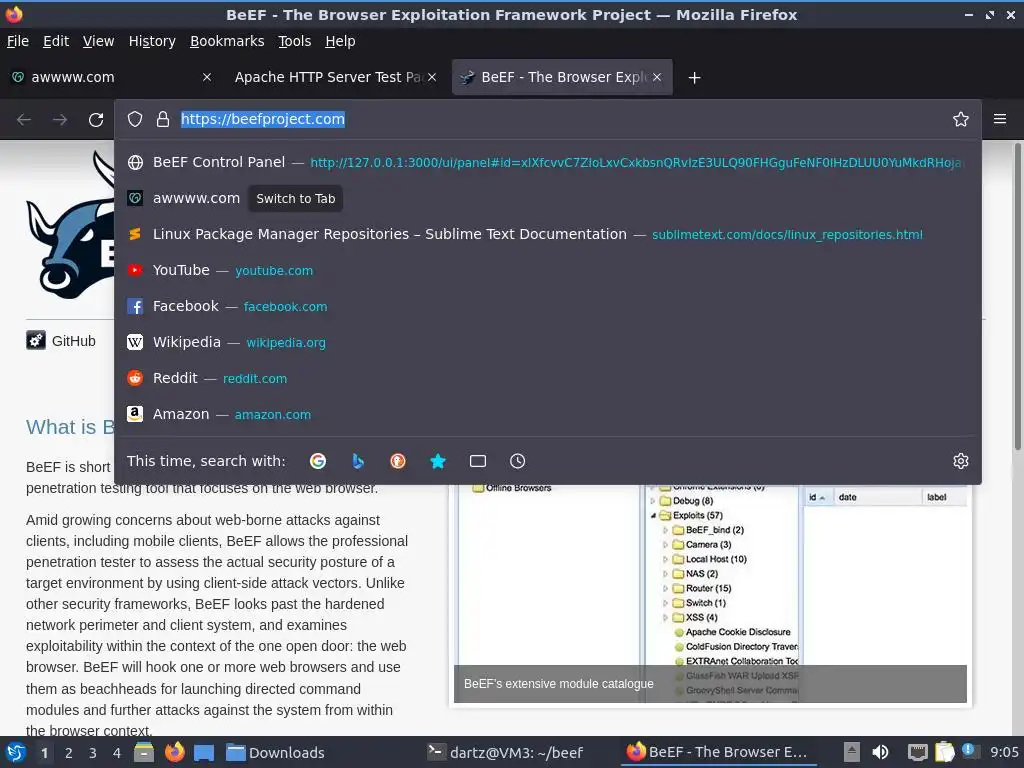The width and height of the screenshot is (1024, 768).
Task: Open the View menu
Action: point(98,41)
